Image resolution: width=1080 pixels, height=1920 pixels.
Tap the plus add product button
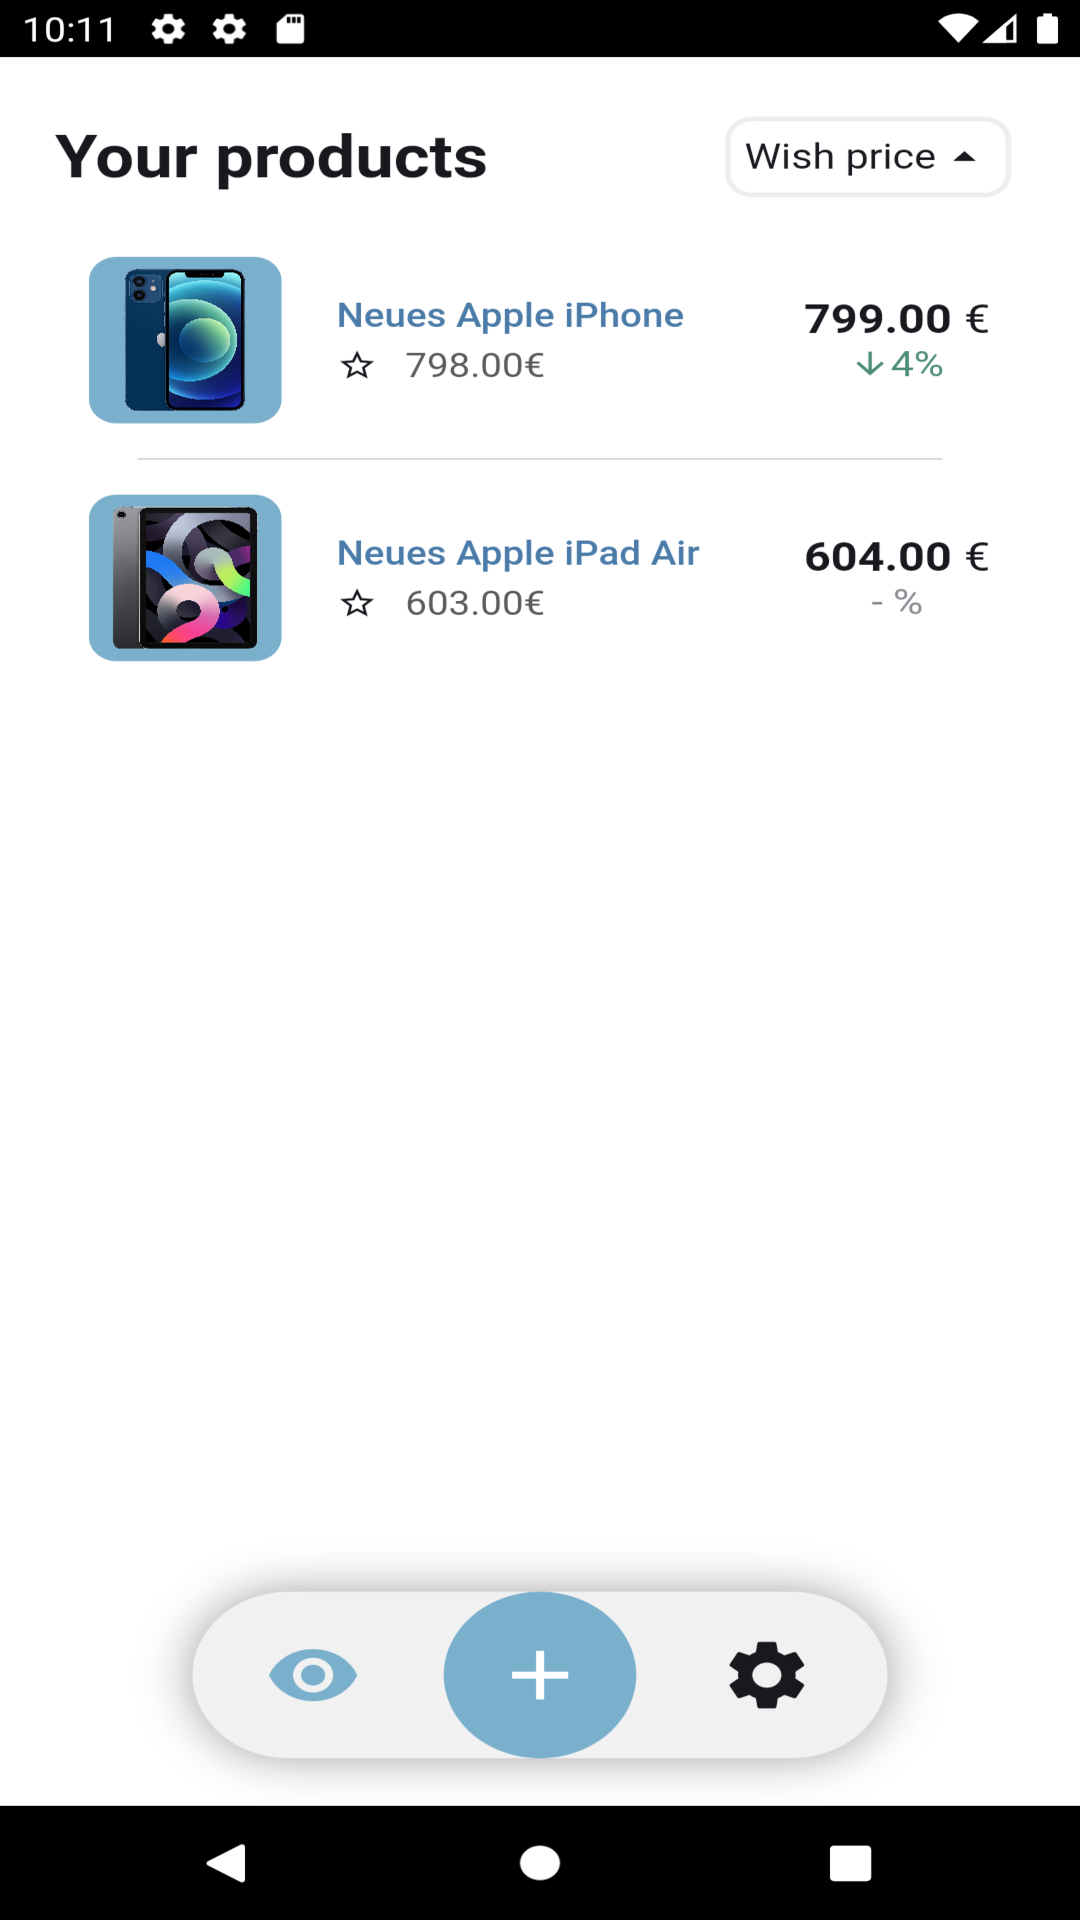[x=540, y=1675]
